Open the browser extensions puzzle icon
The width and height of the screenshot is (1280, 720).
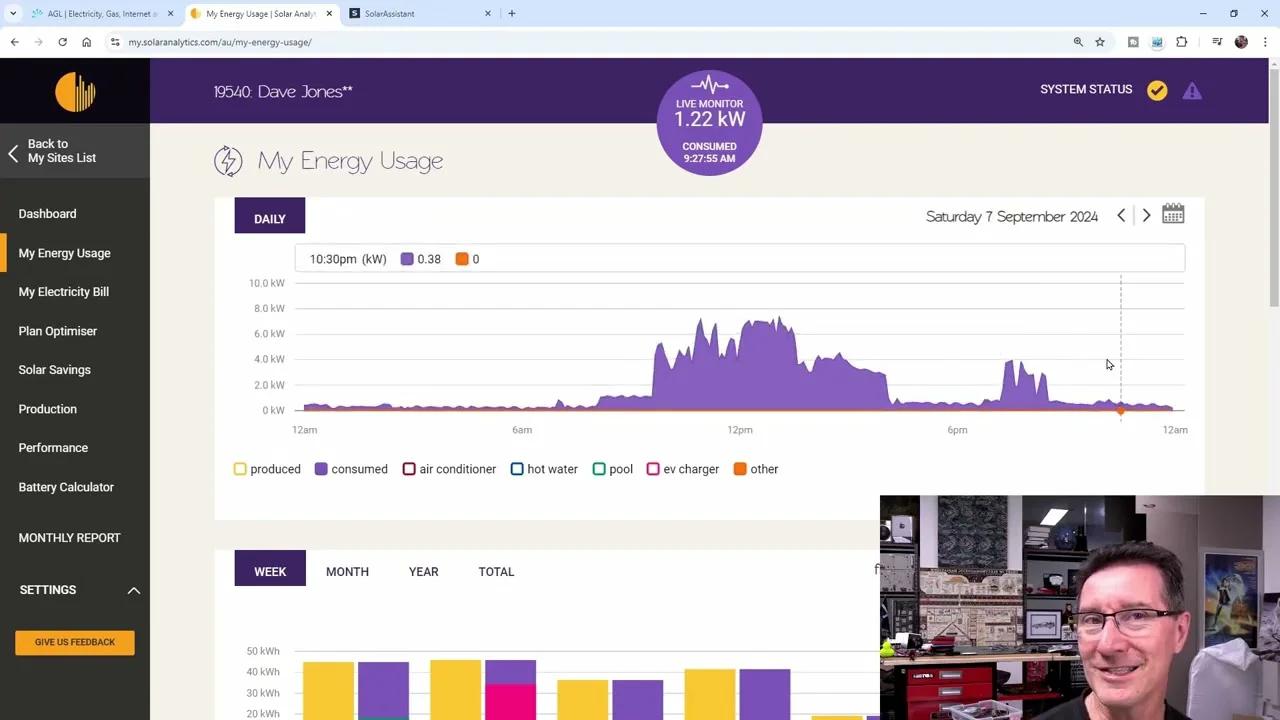coord(1181,42)
